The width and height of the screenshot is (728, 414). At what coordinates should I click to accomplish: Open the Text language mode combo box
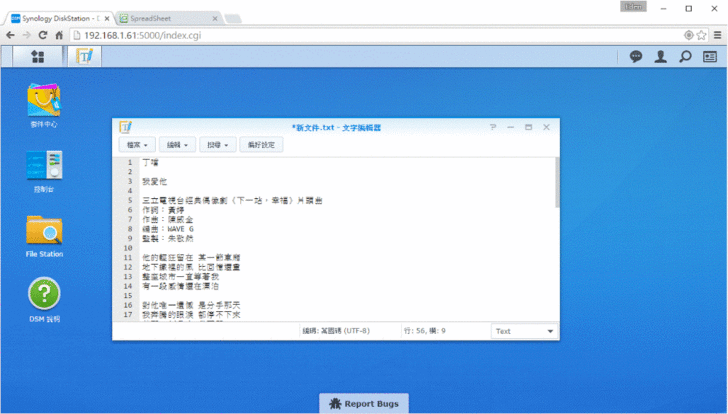[x=525, y=331]
